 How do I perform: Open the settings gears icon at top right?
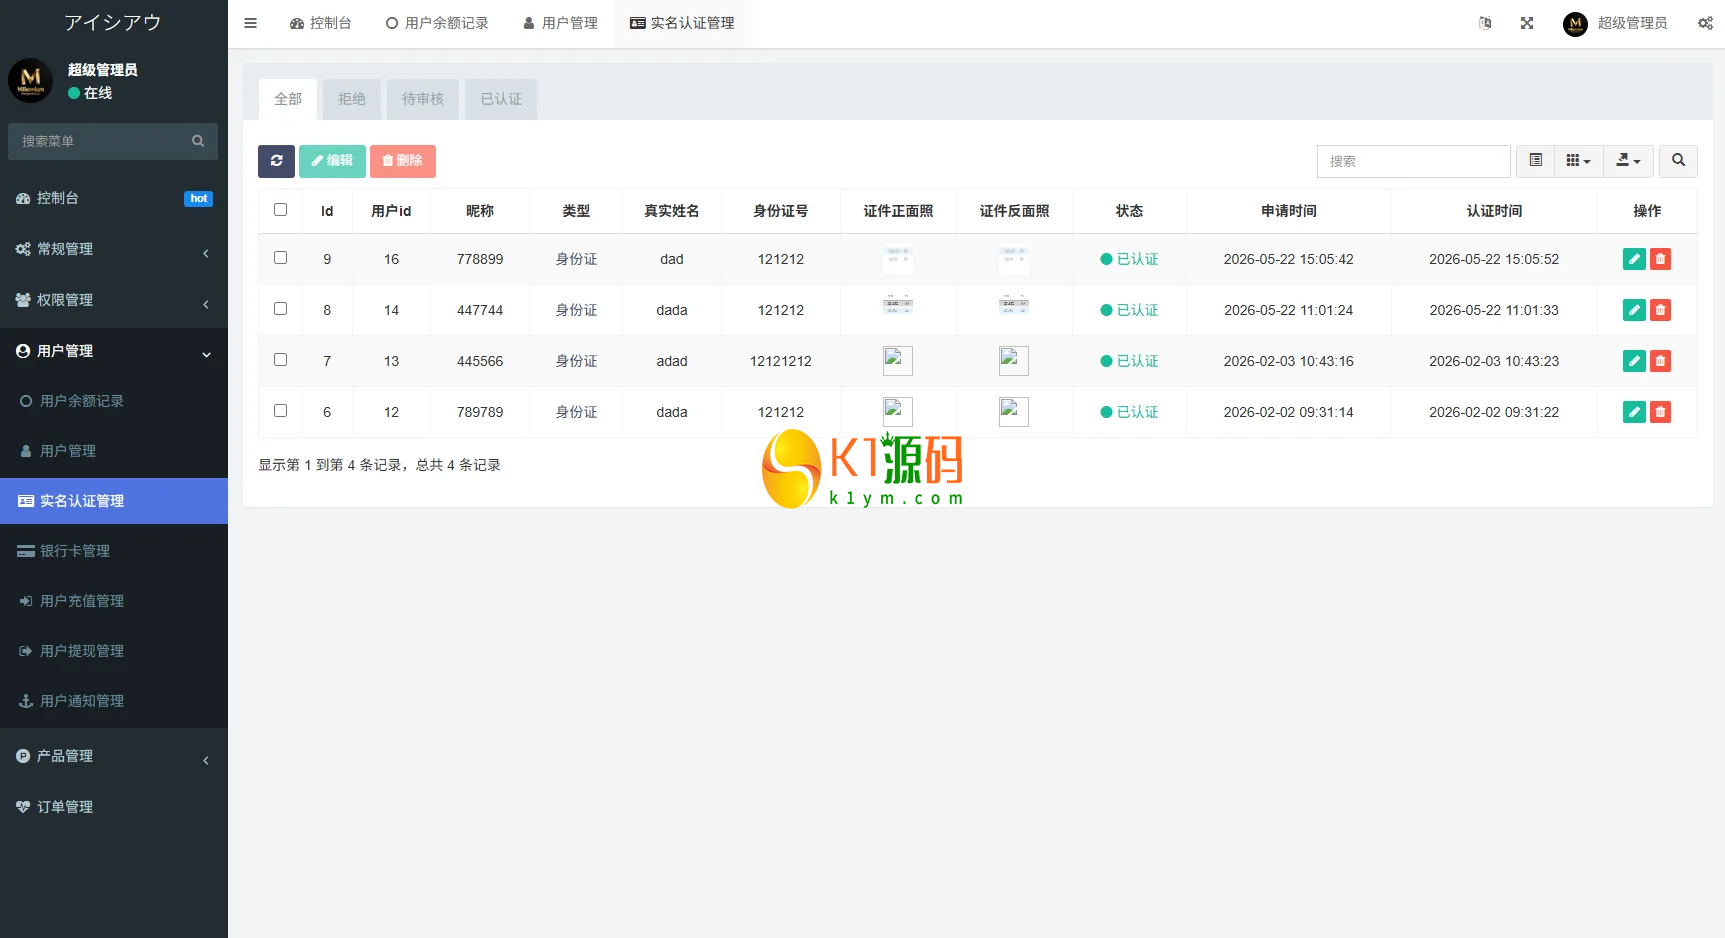click(1705, 23)
